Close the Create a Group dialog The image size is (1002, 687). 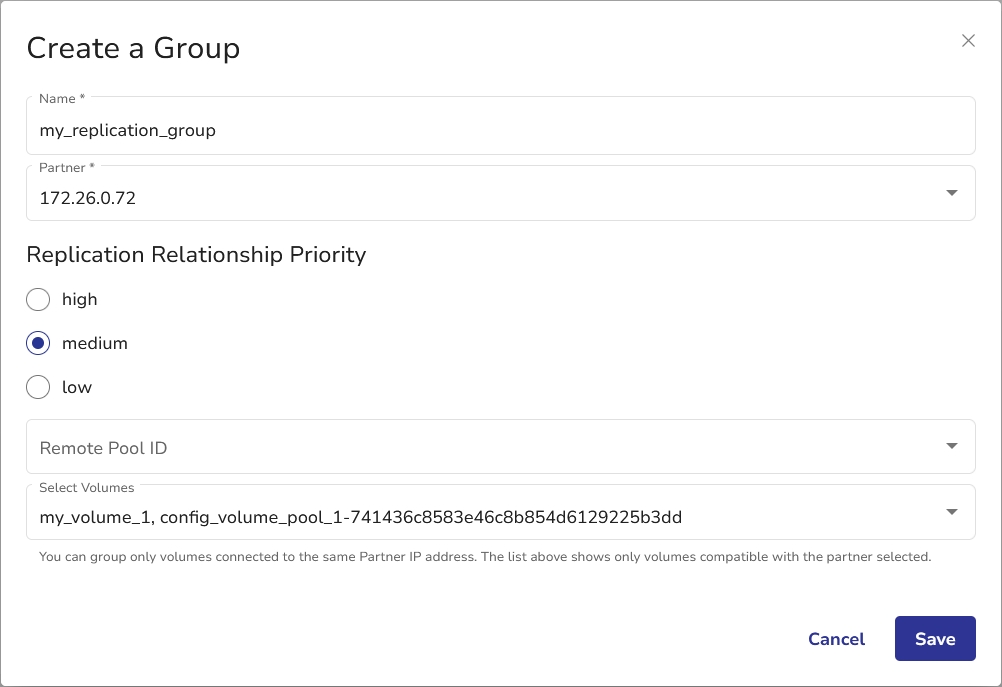(x=968, y=41)
